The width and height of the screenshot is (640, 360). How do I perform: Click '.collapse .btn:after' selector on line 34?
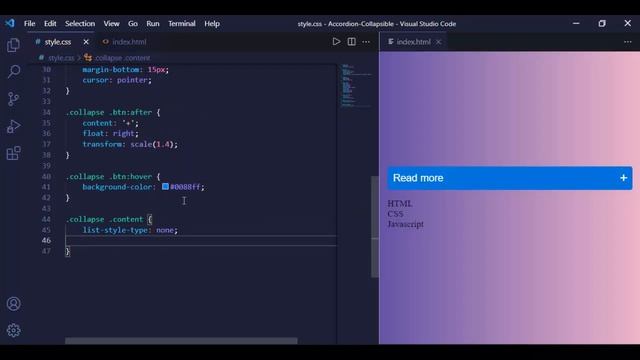[x=108, y=112]
